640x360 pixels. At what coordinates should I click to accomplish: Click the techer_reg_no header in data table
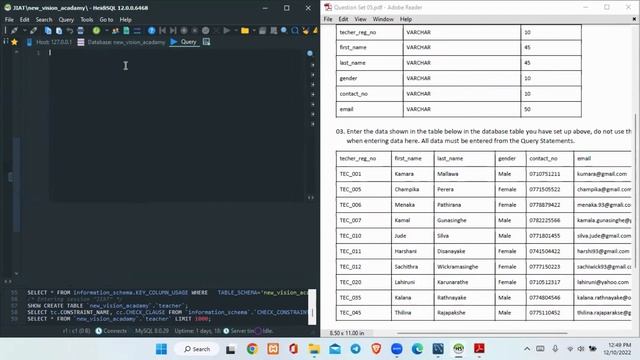[364, 158]
